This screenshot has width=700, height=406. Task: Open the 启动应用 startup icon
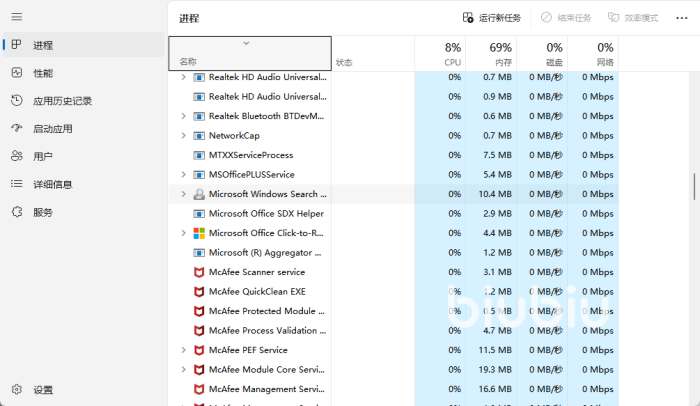17,129
